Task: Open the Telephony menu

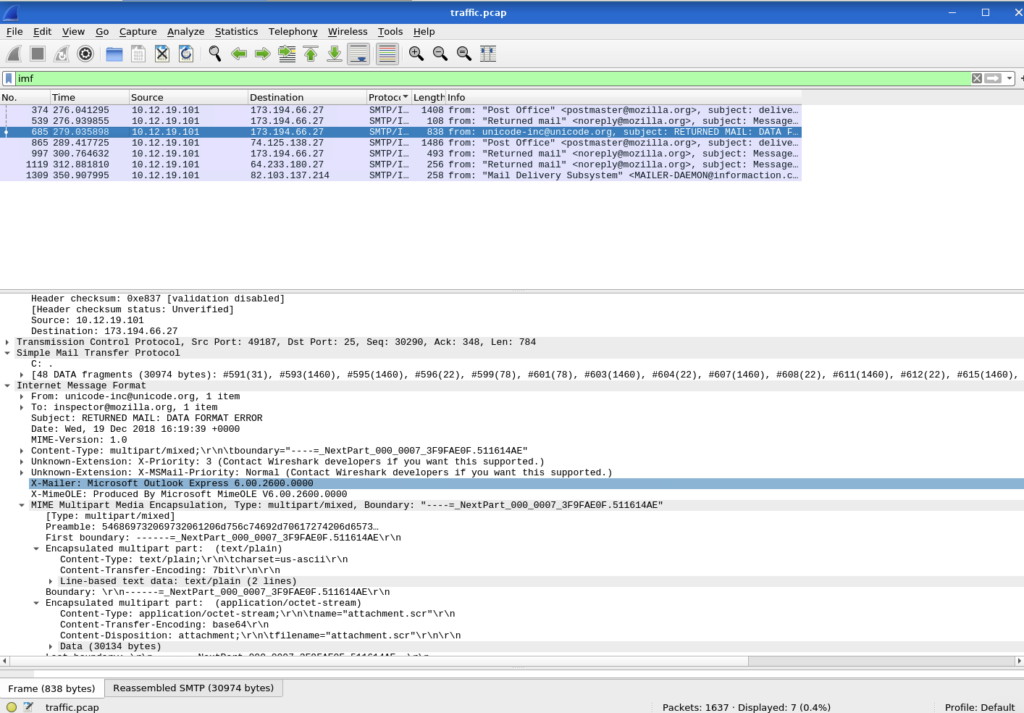Action: click(293, 31)
